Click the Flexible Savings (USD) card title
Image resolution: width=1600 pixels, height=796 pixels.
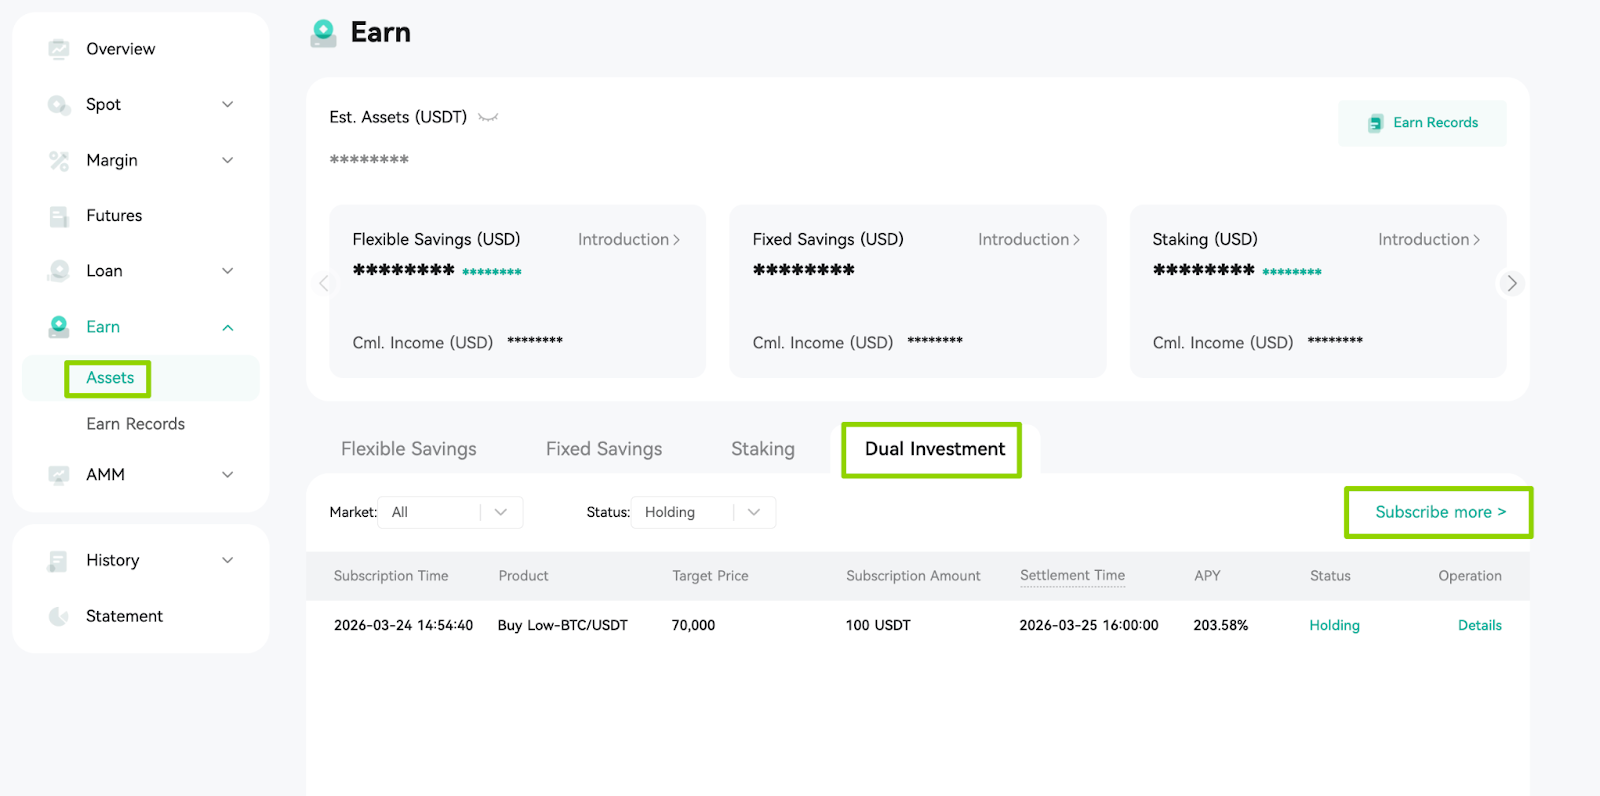pyautogui.click(x=436, y=240)
